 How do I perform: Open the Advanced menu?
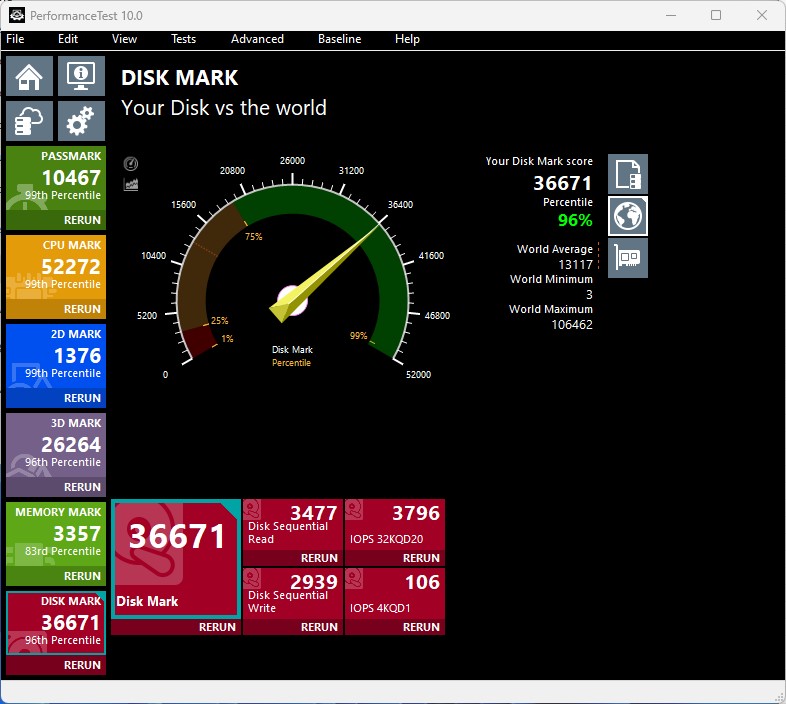[257, 39]
